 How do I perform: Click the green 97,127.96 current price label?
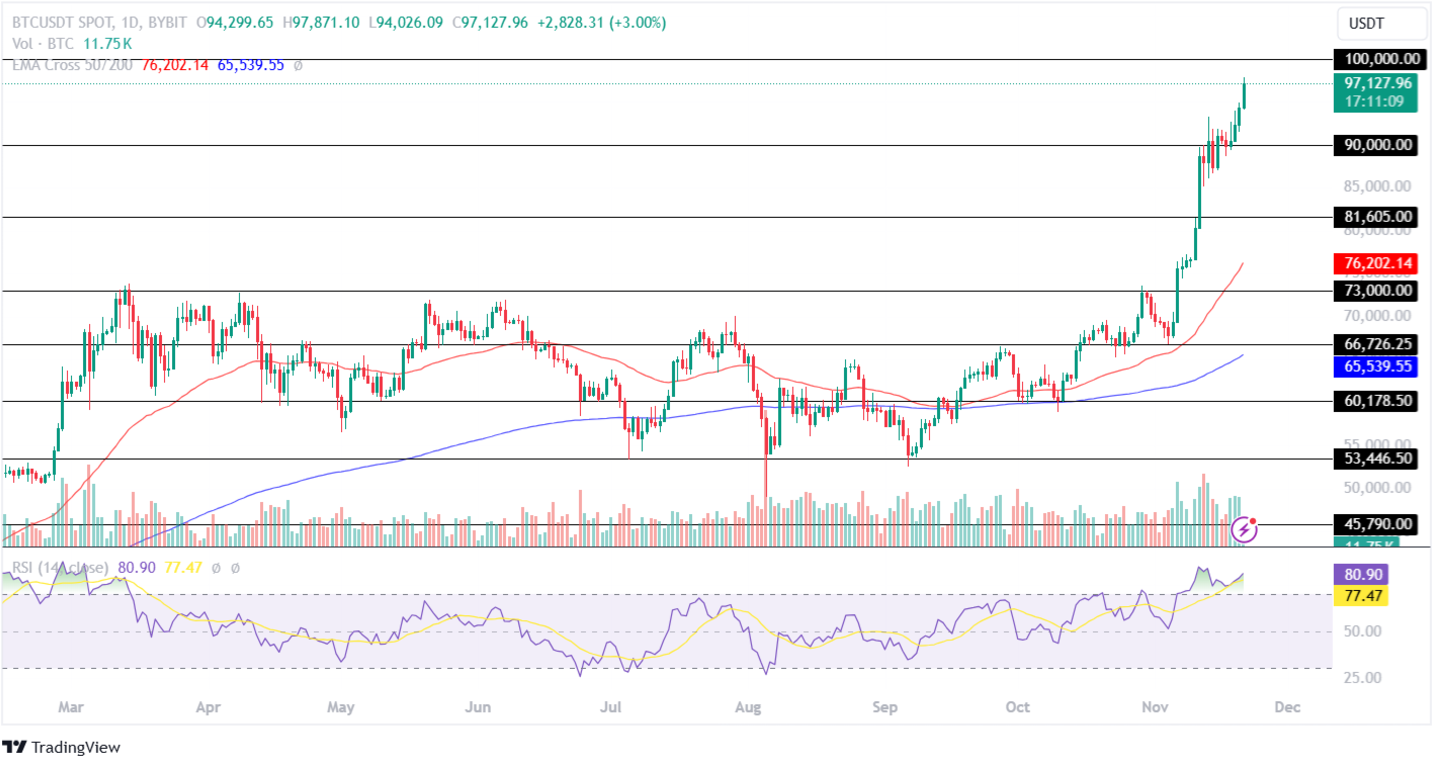tap(1378, 83)
